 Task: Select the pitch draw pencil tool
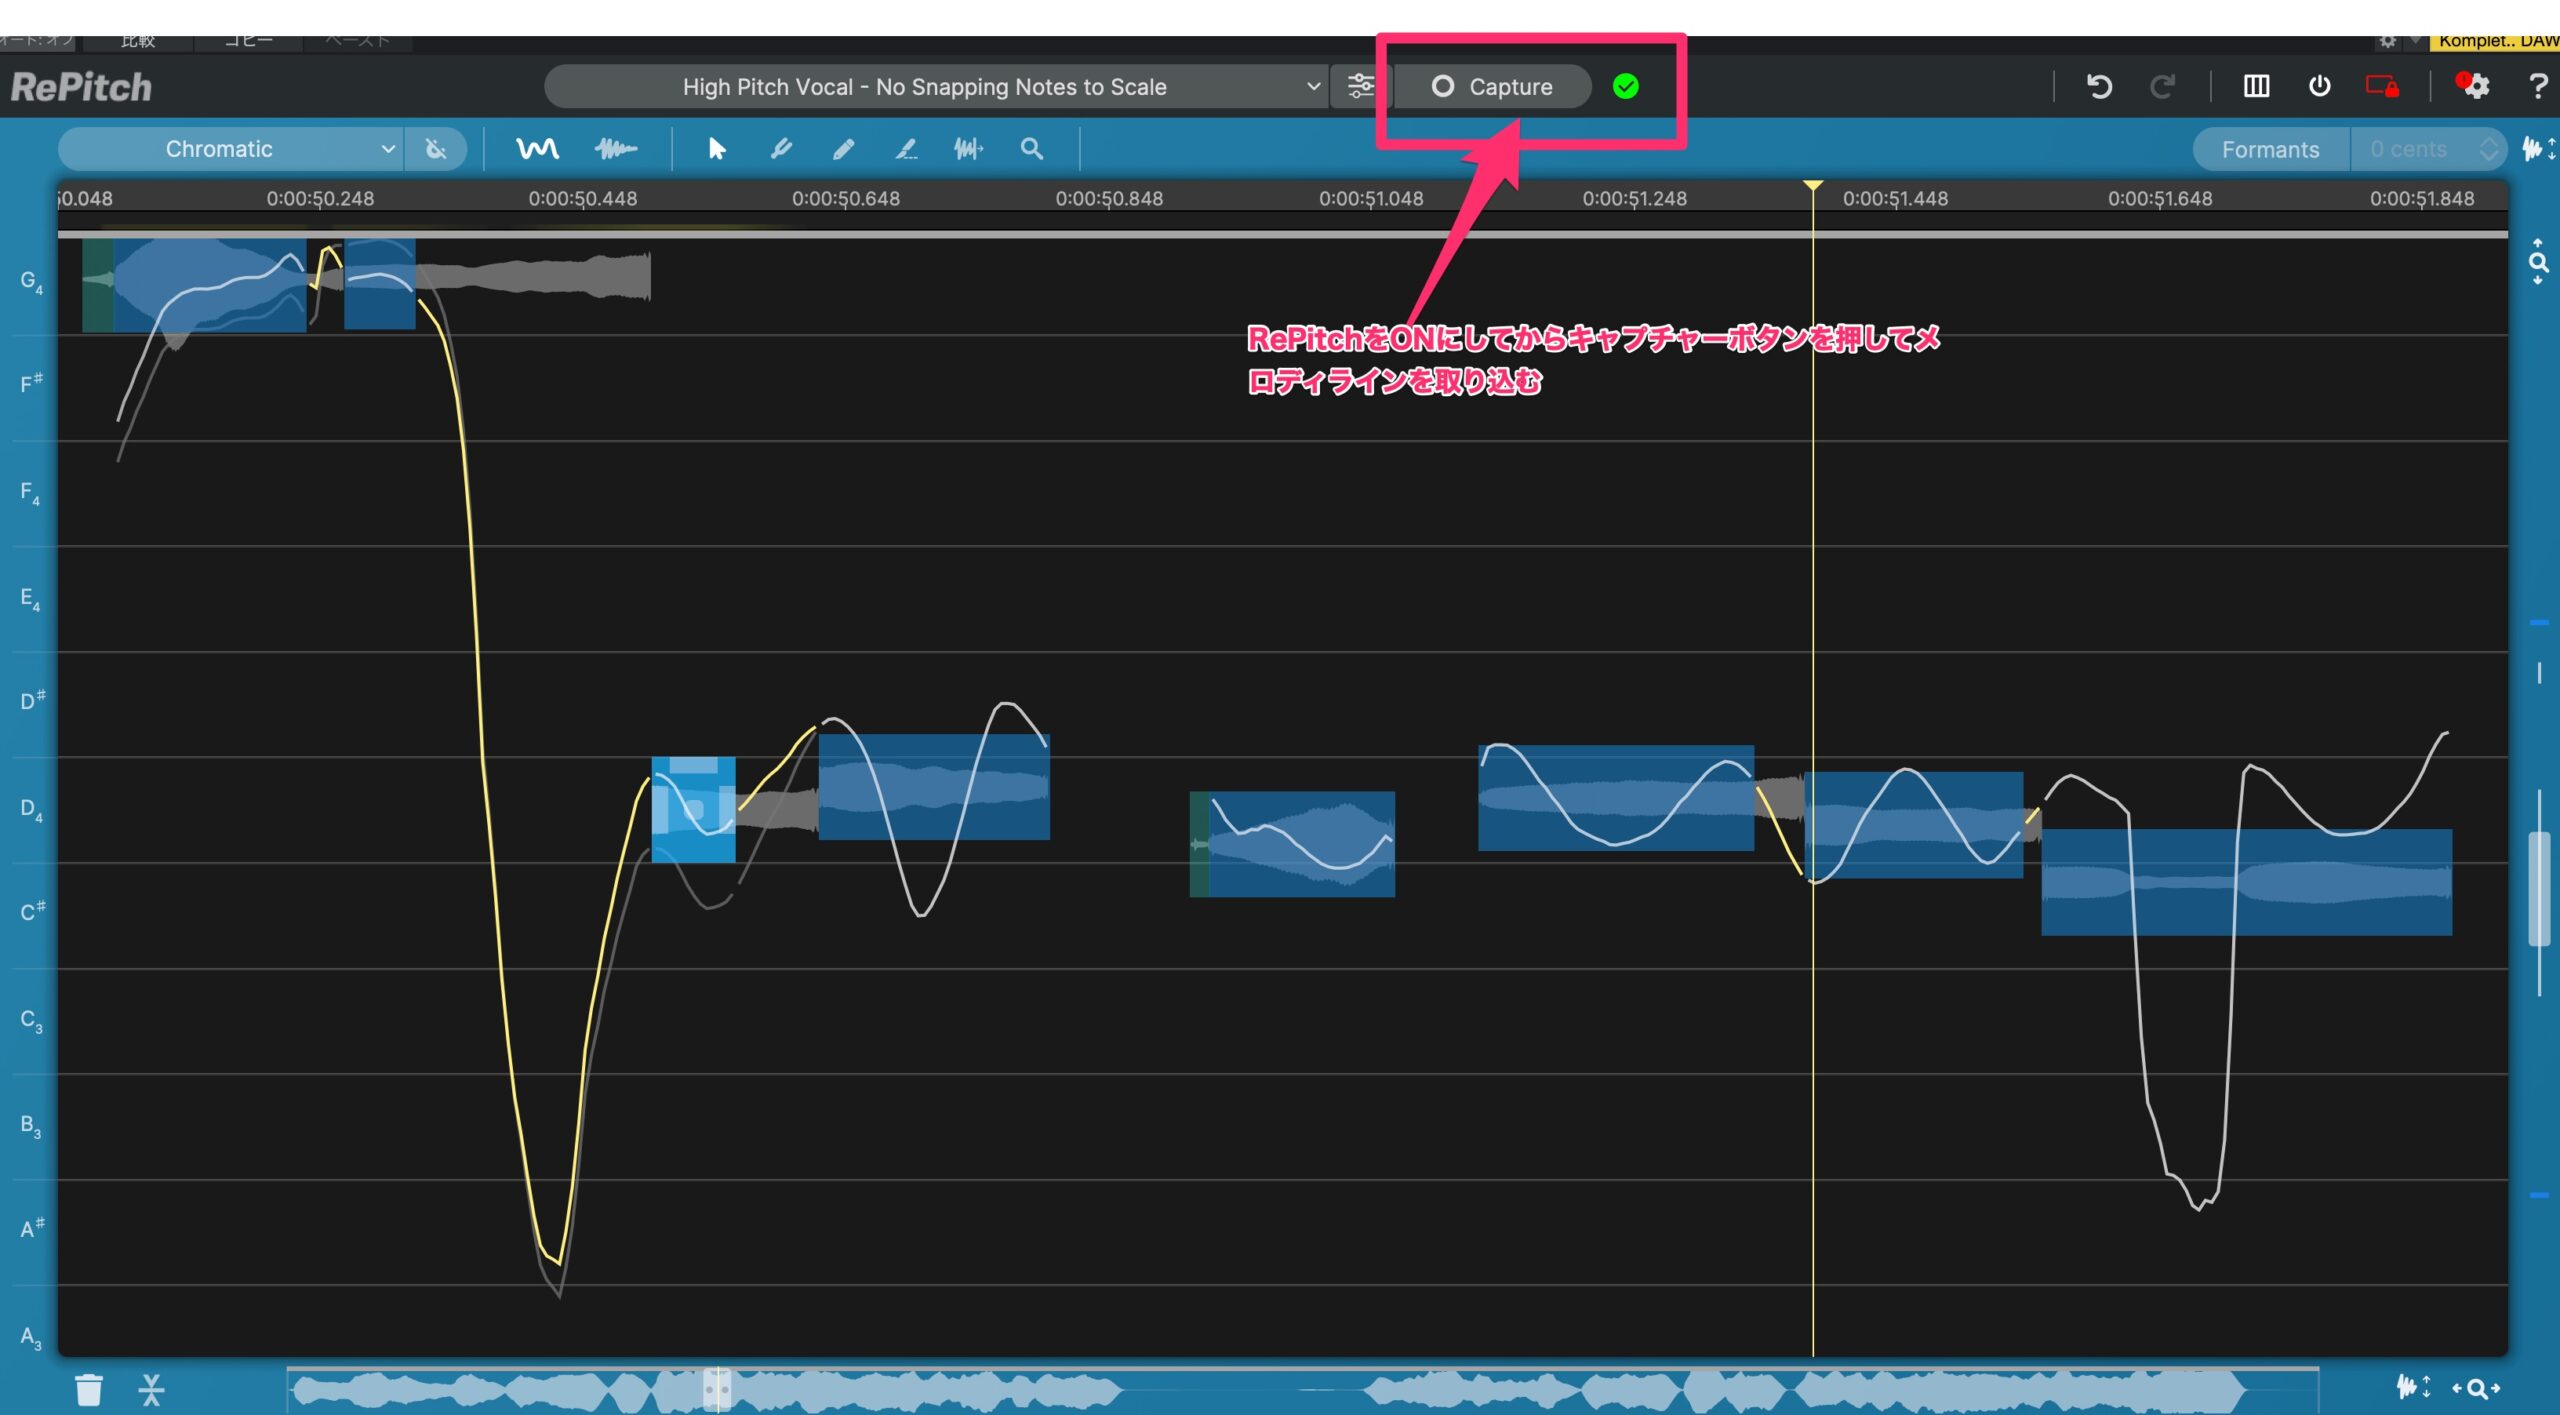843,149
